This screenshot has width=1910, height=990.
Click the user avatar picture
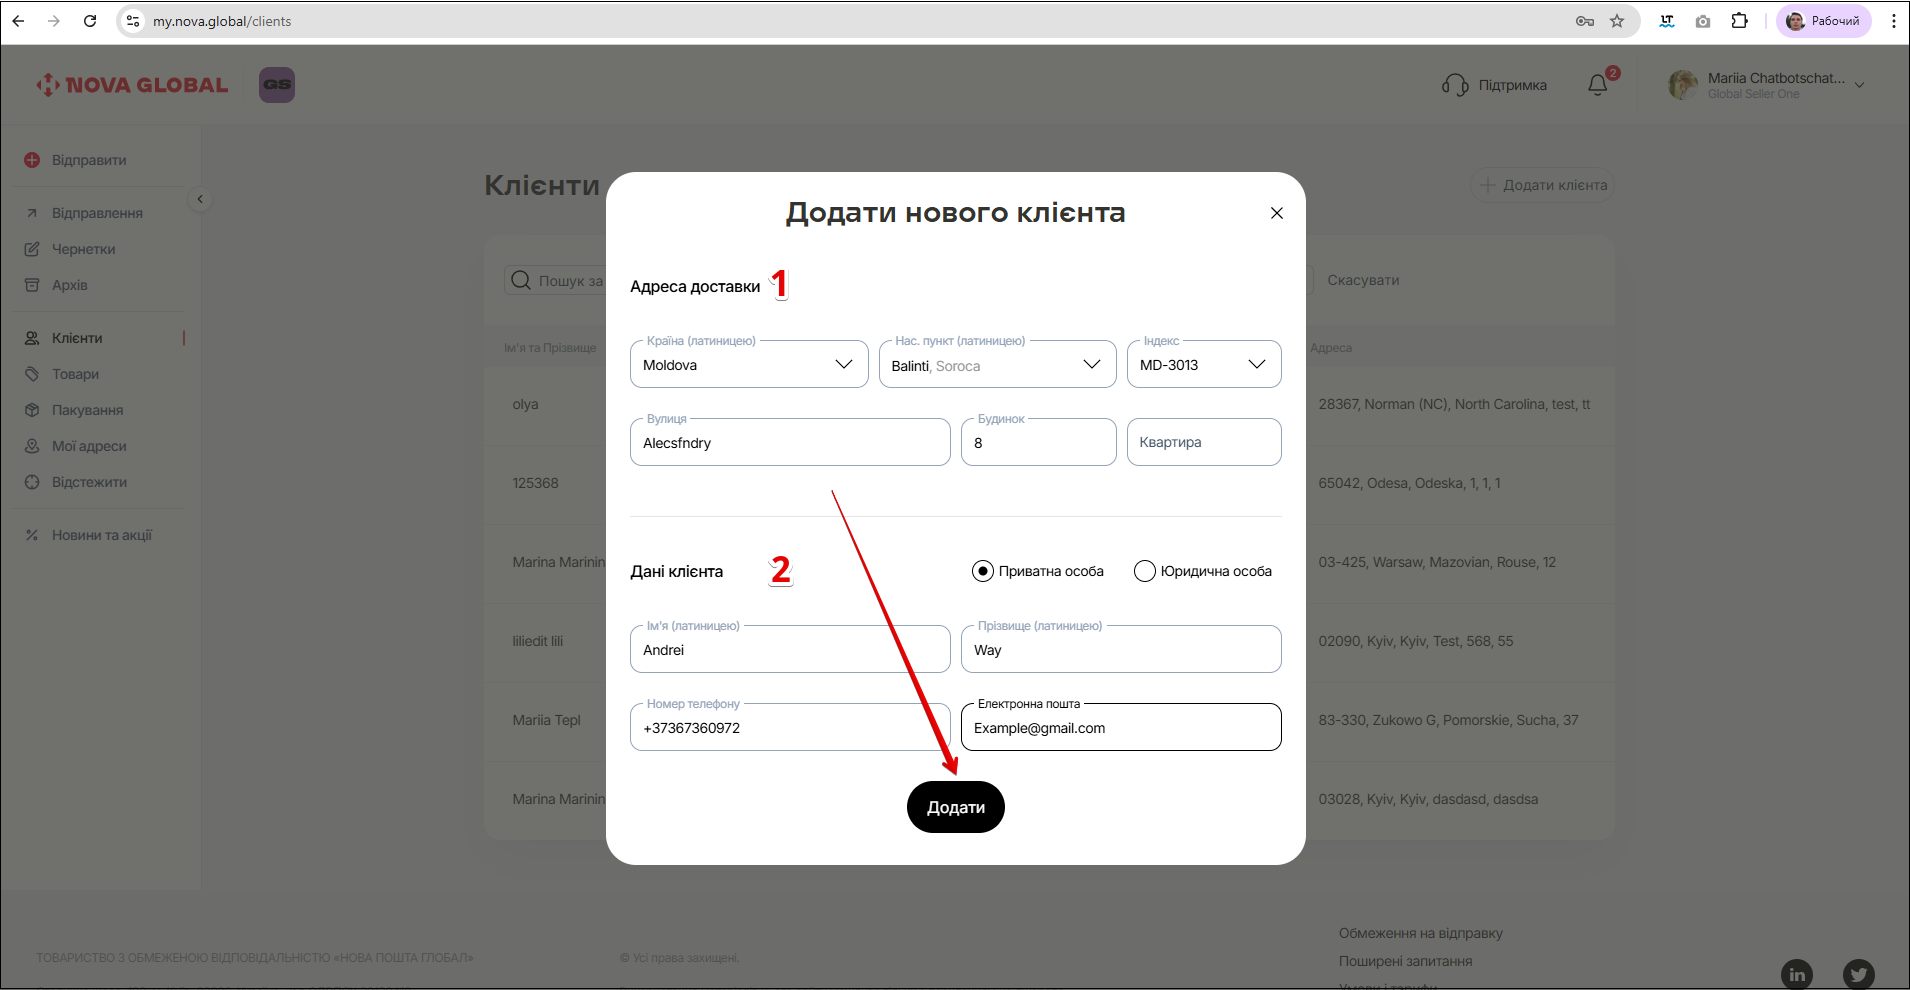tap(1683, 85)
